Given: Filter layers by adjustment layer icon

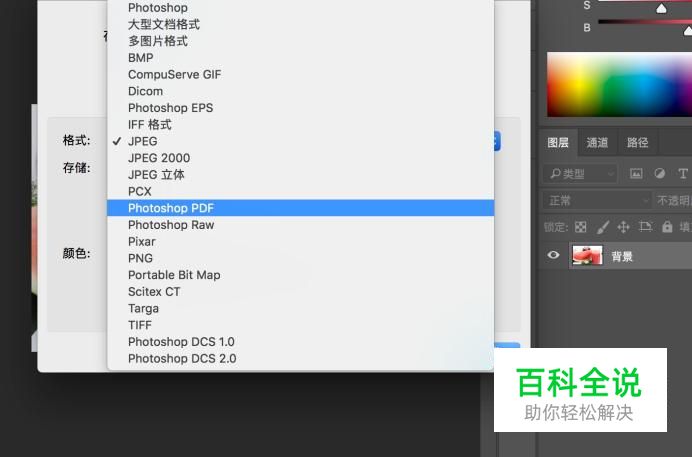Looking at the screenshot, I should pos(660,173).
